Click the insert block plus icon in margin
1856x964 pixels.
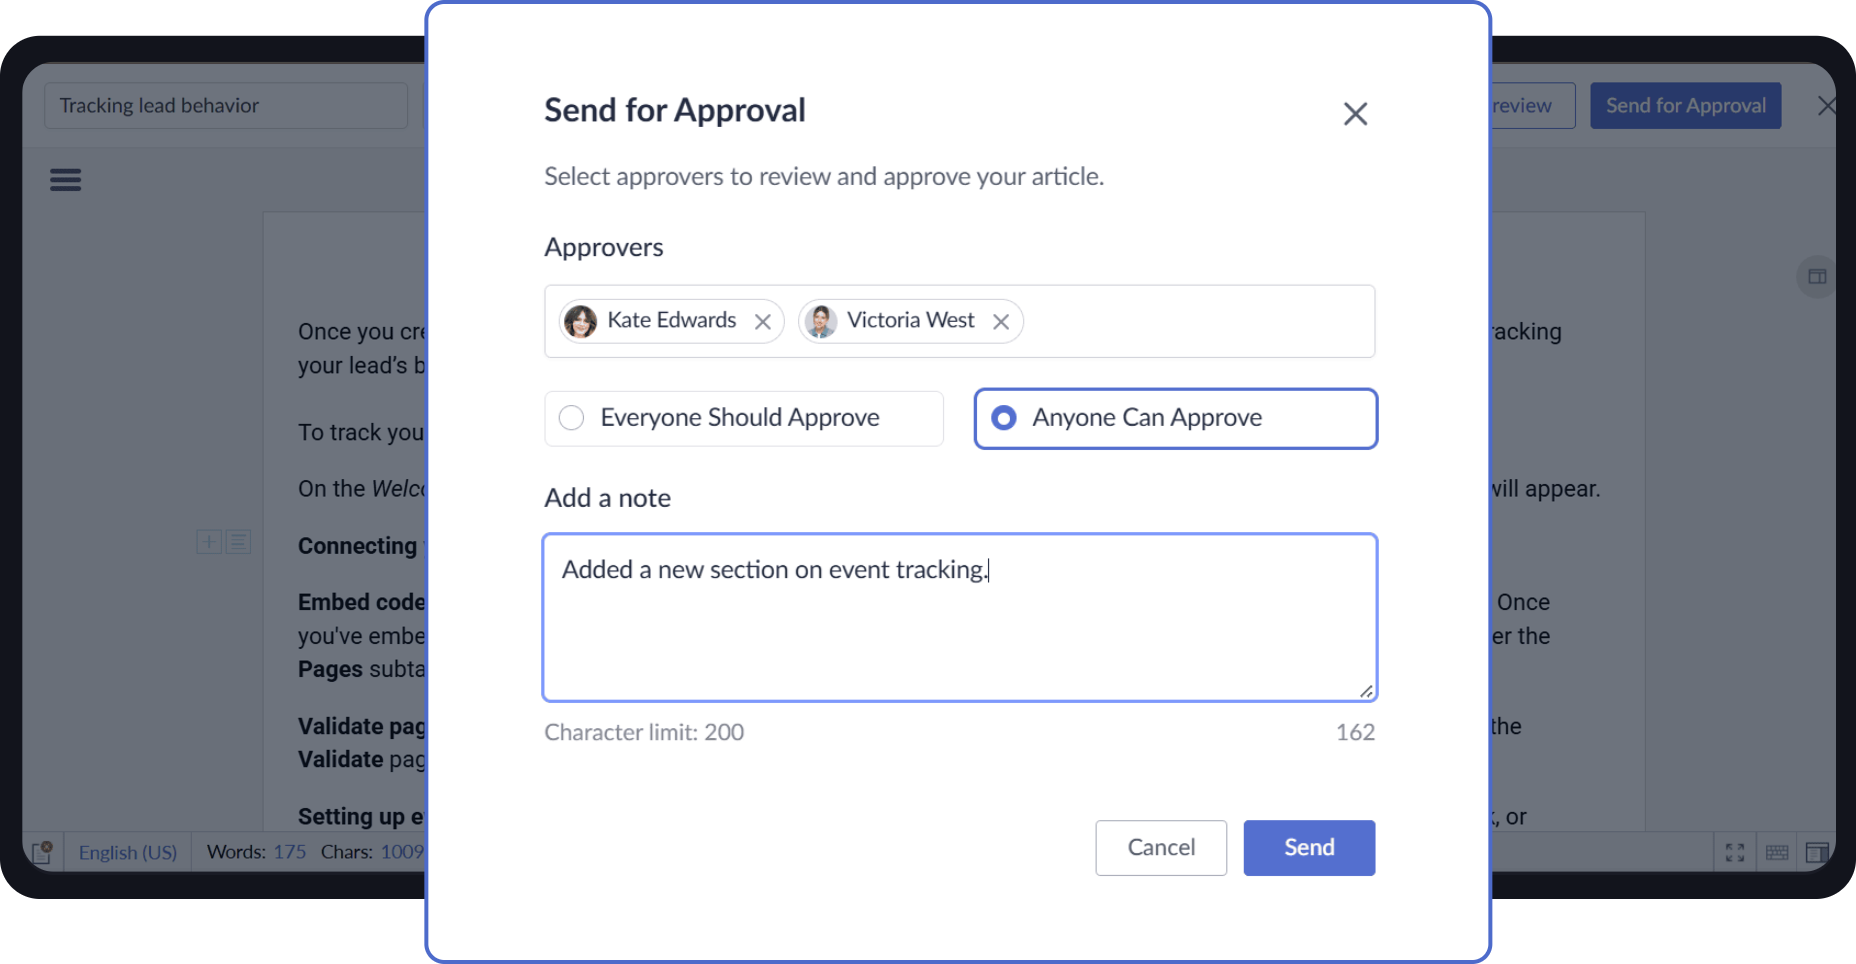(209, 542)
